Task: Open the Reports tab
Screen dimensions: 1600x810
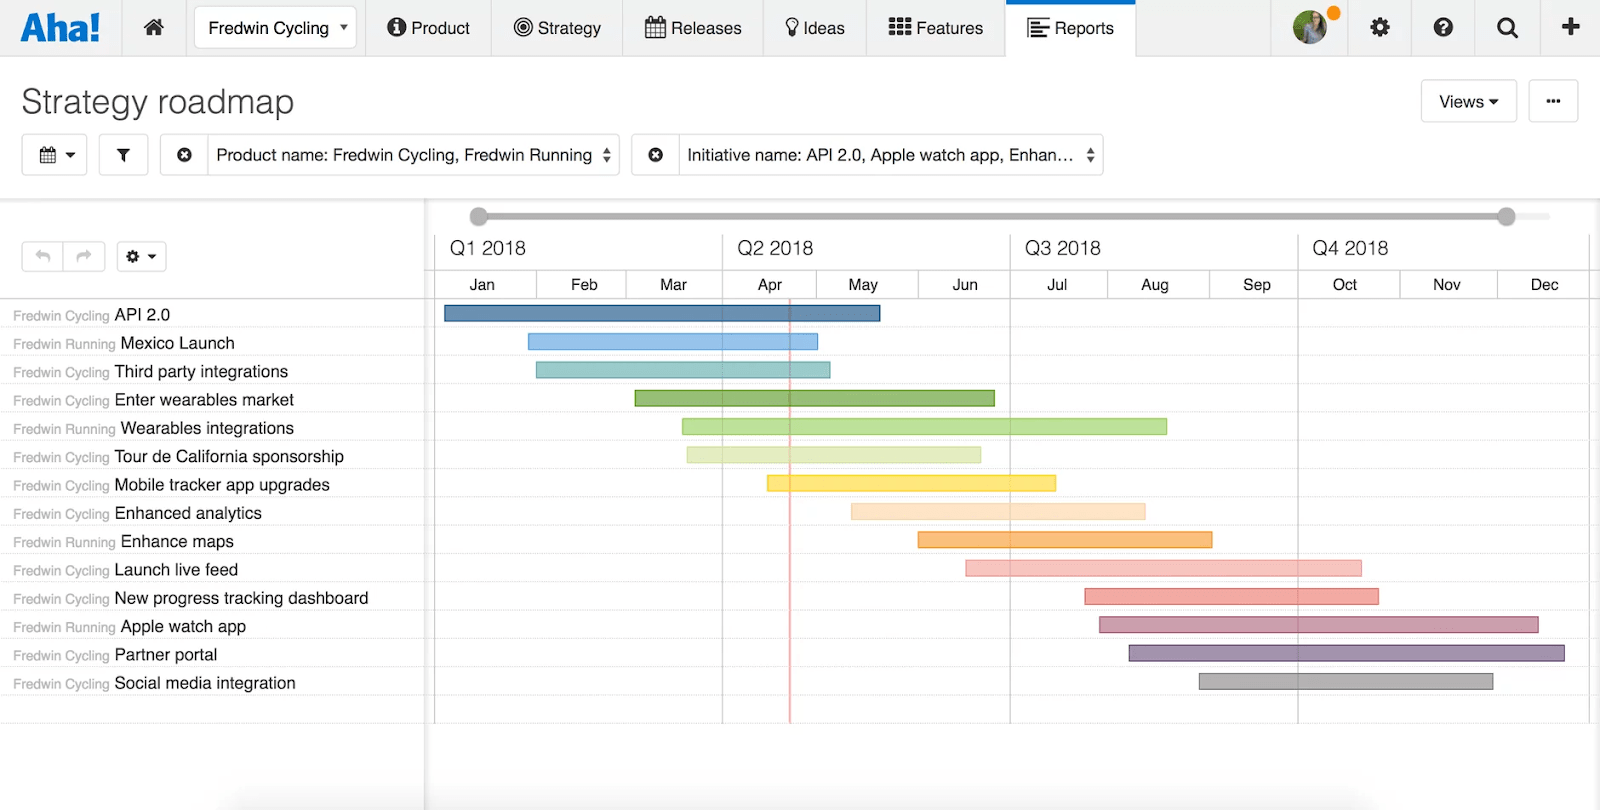Action: (1070, 28)
